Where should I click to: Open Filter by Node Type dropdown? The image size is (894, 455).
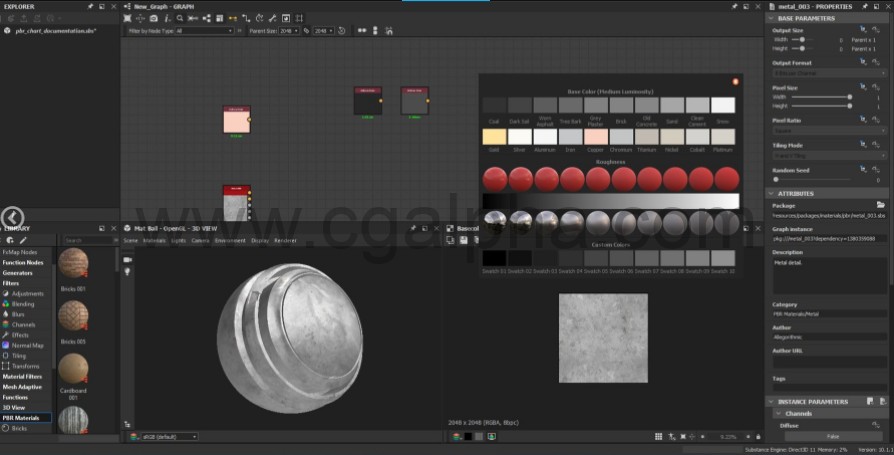[204, 31]
